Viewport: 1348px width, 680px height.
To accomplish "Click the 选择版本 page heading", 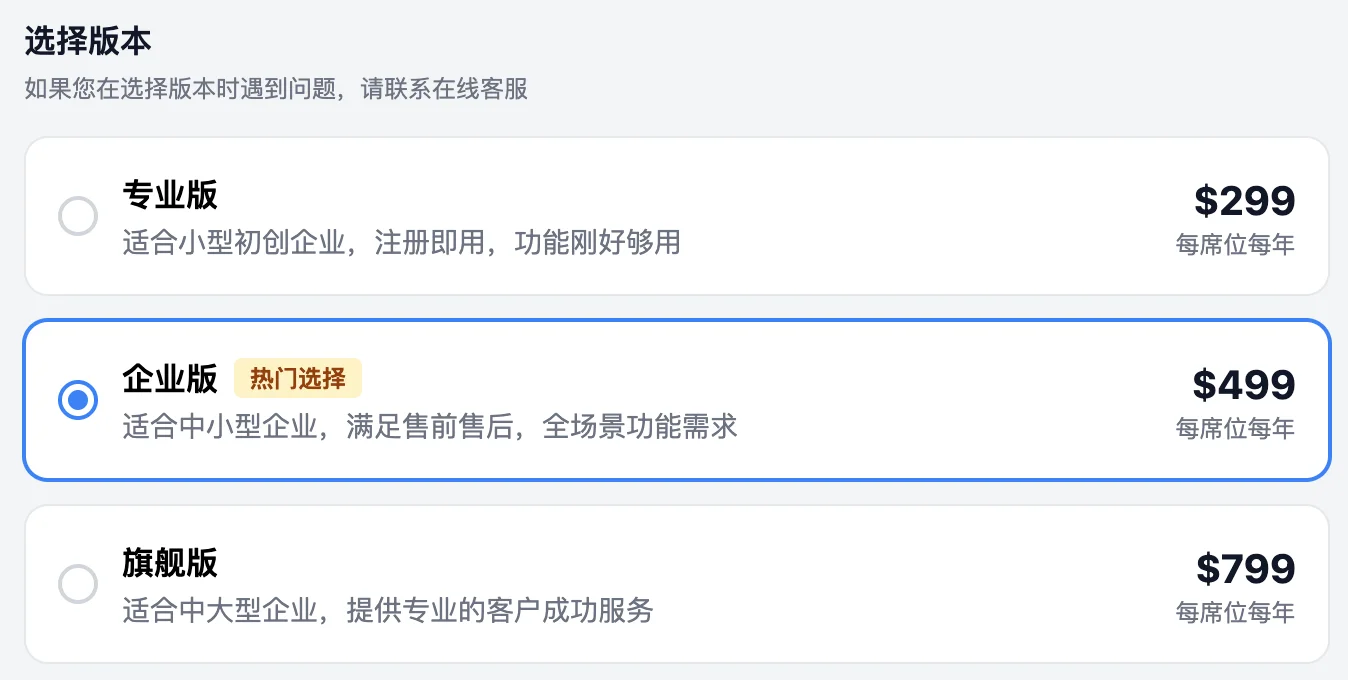I will [85, 40].
